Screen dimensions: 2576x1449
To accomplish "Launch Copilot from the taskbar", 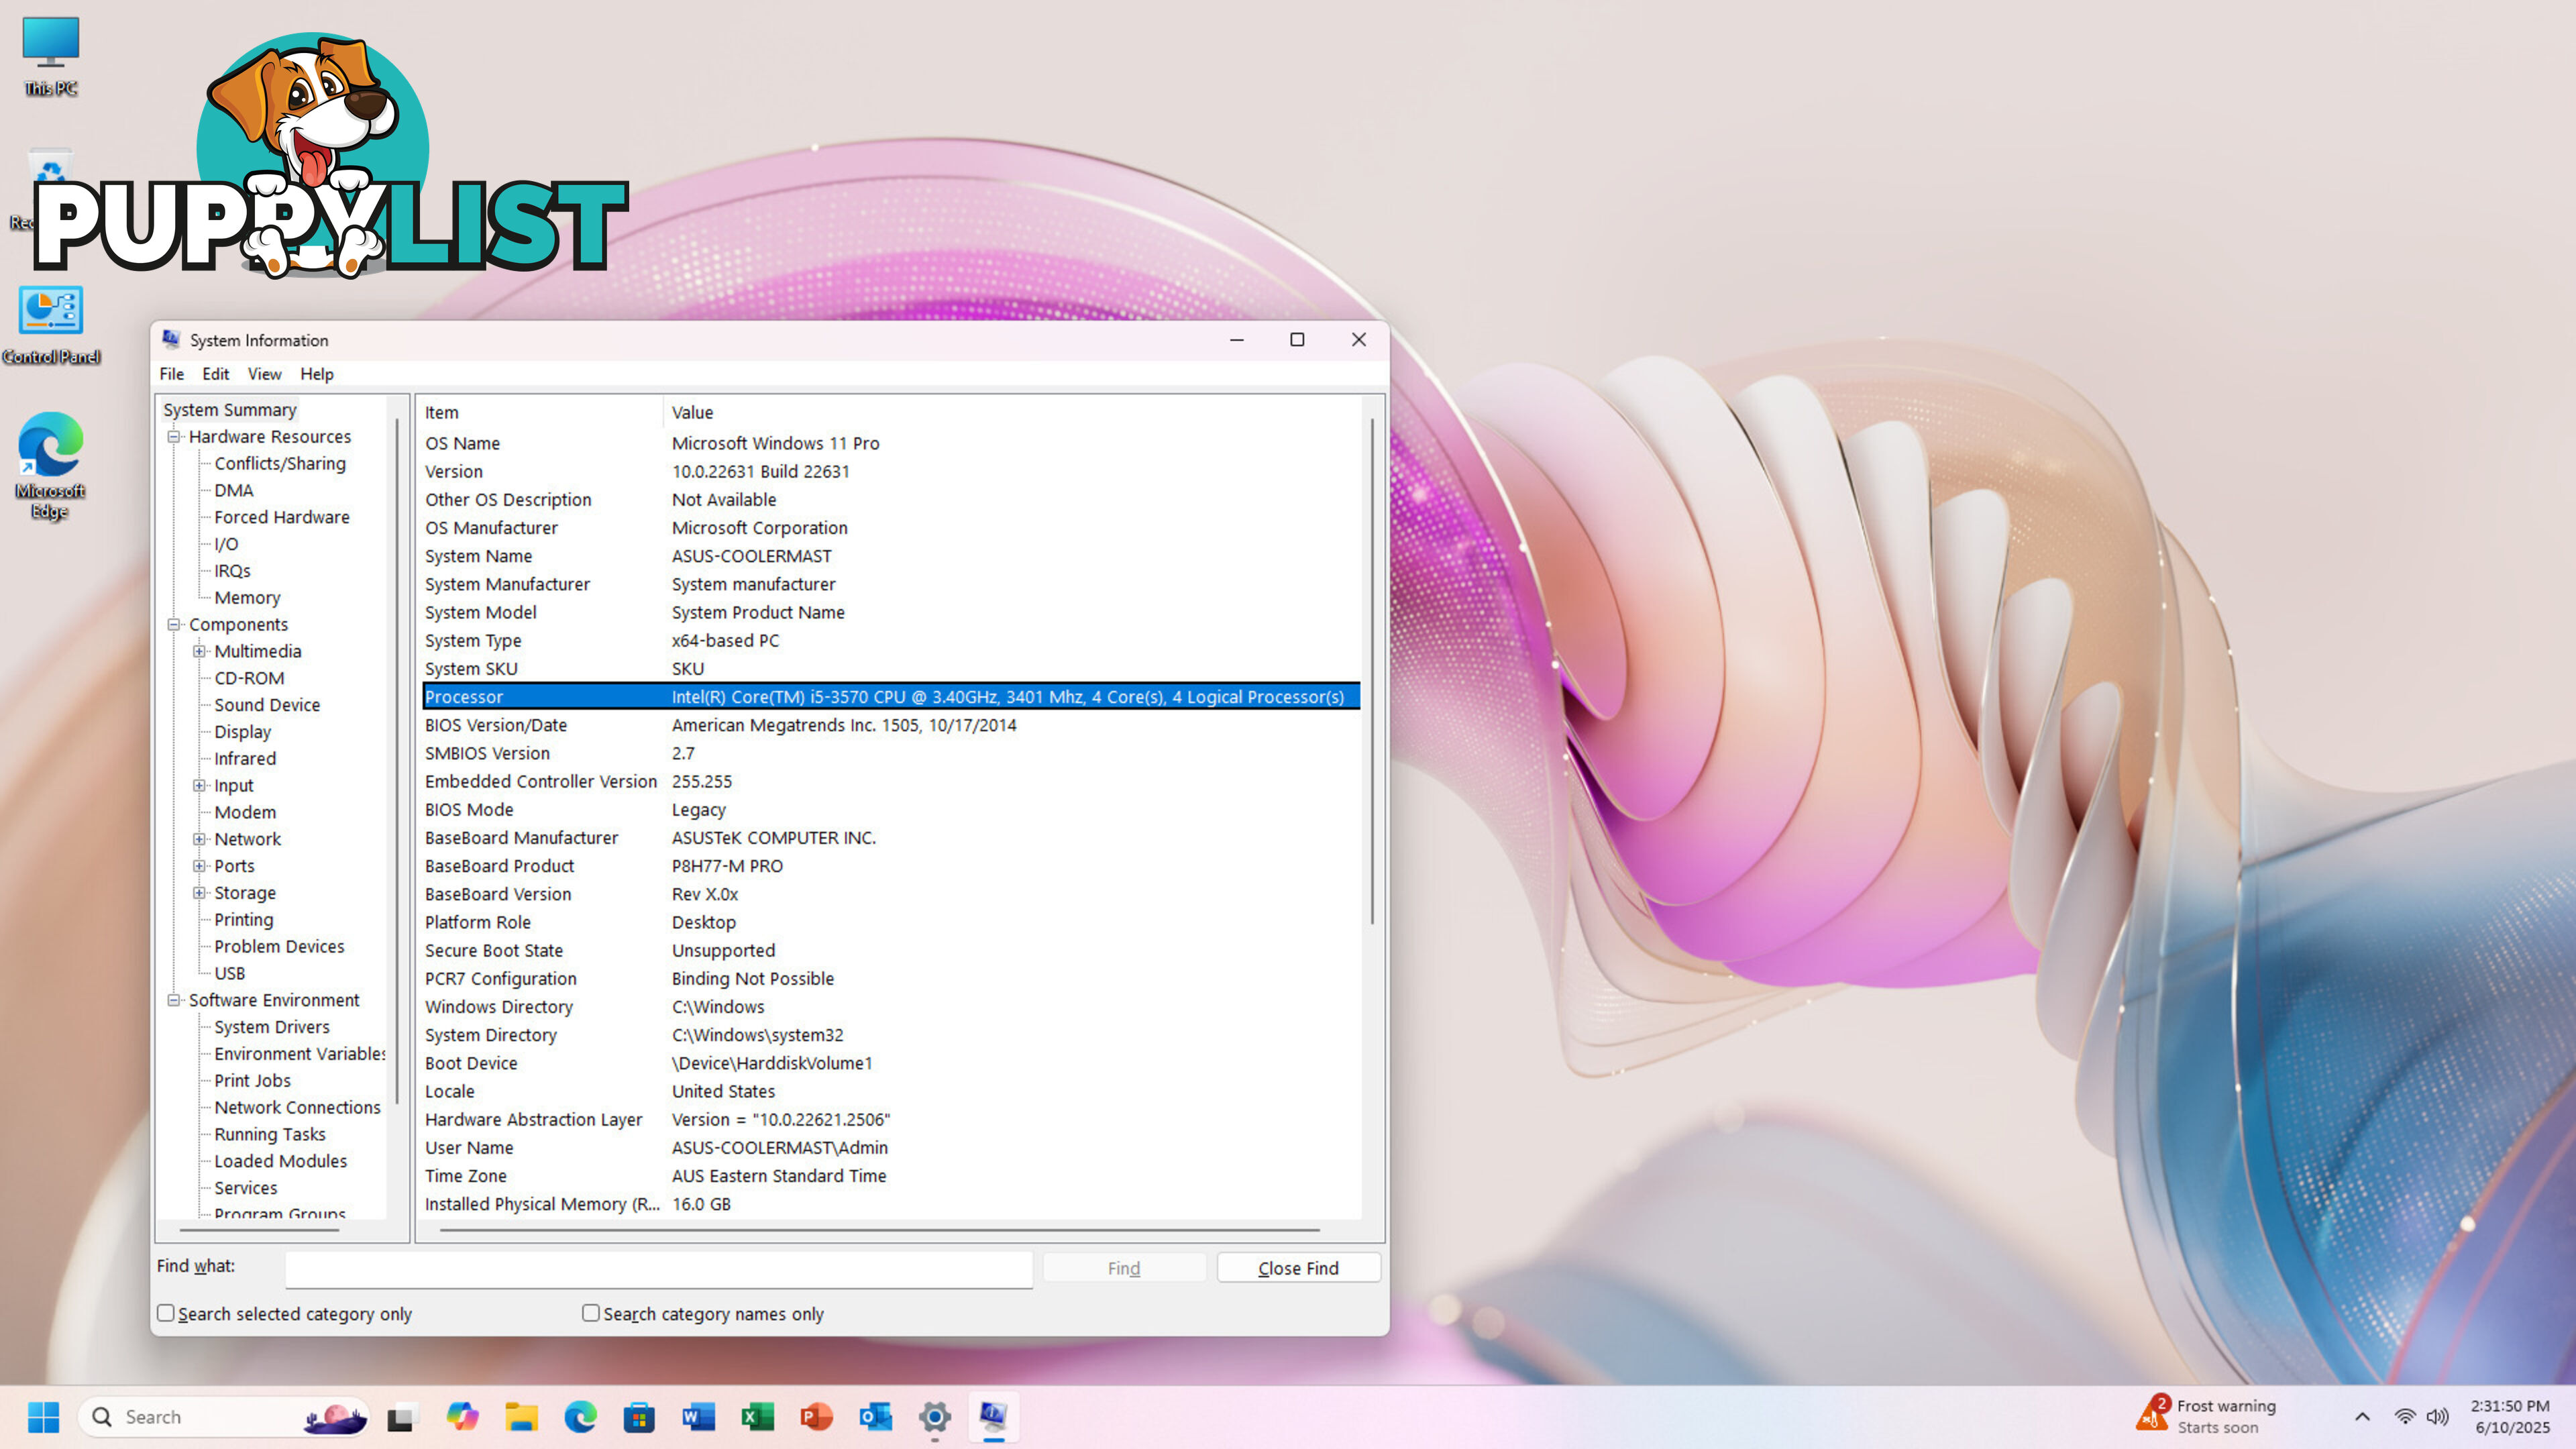I will 461,1417.
